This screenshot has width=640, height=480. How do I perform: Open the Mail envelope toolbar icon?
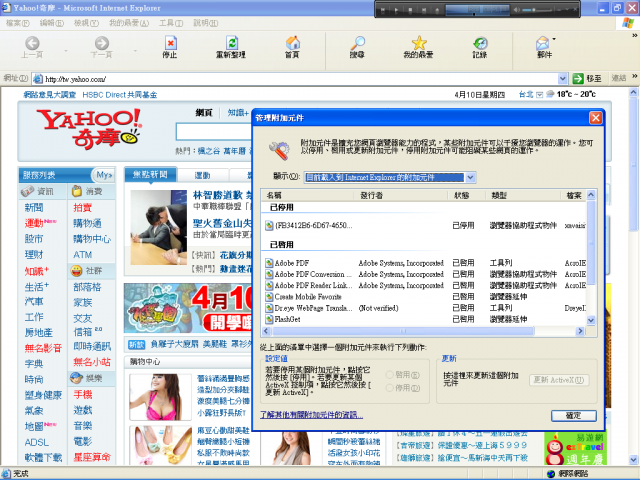pos(542,42)
